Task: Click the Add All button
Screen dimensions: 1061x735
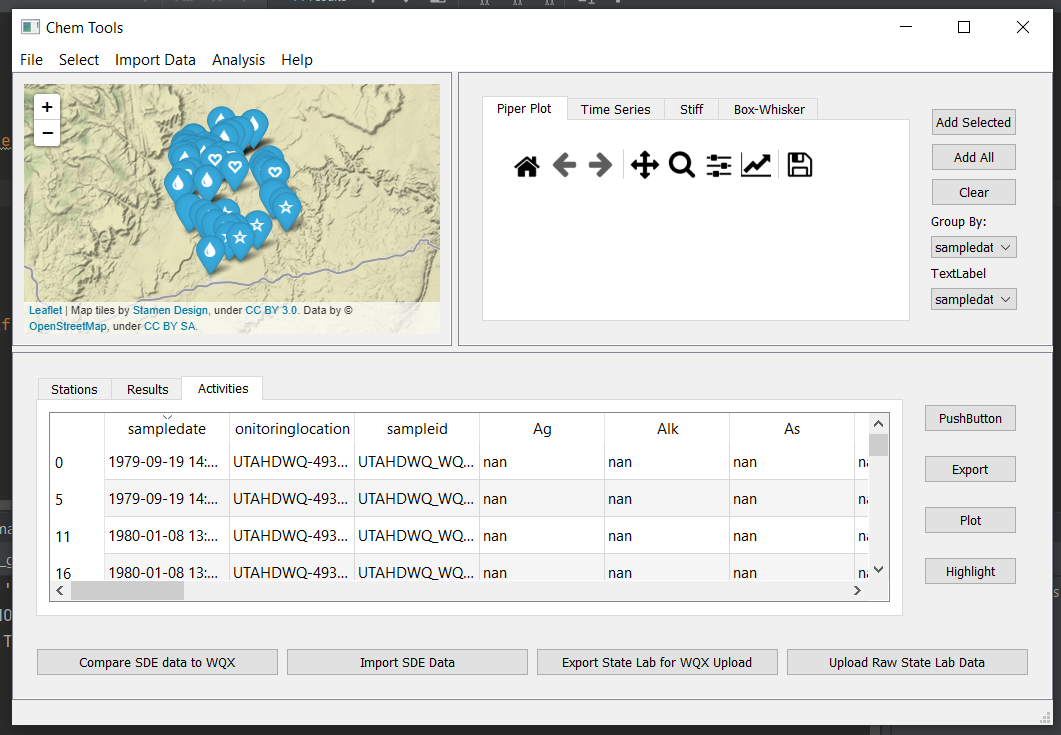Action: tap(973, 157)
